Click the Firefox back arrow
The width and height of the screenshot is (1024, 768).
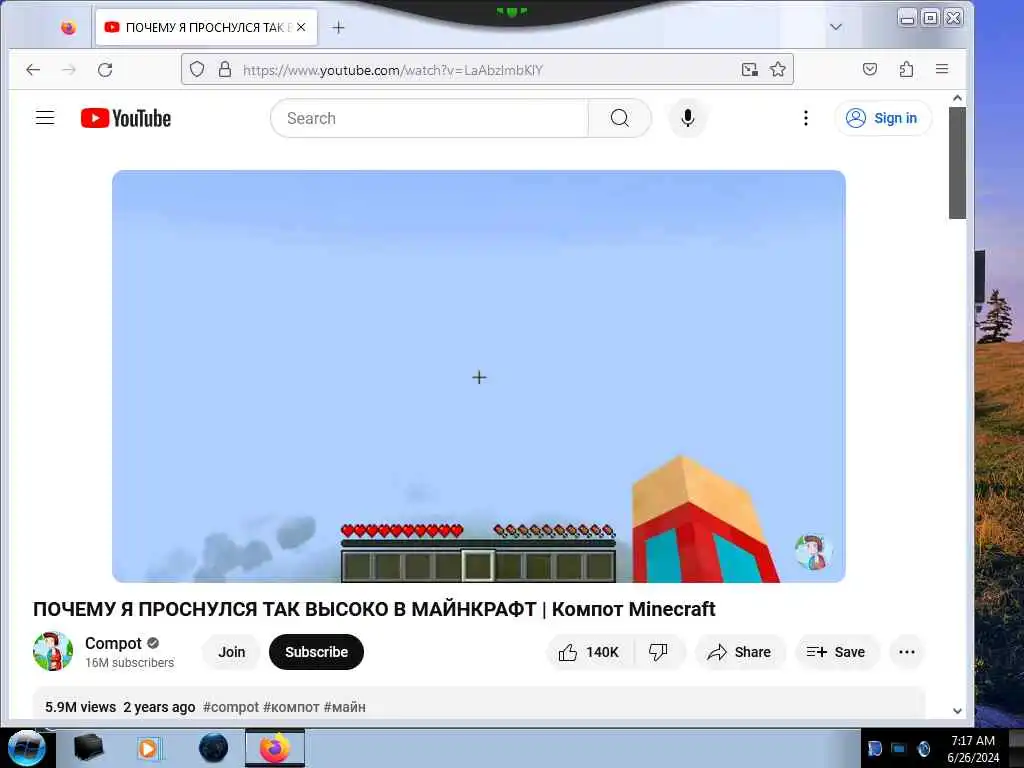point(33,69)
